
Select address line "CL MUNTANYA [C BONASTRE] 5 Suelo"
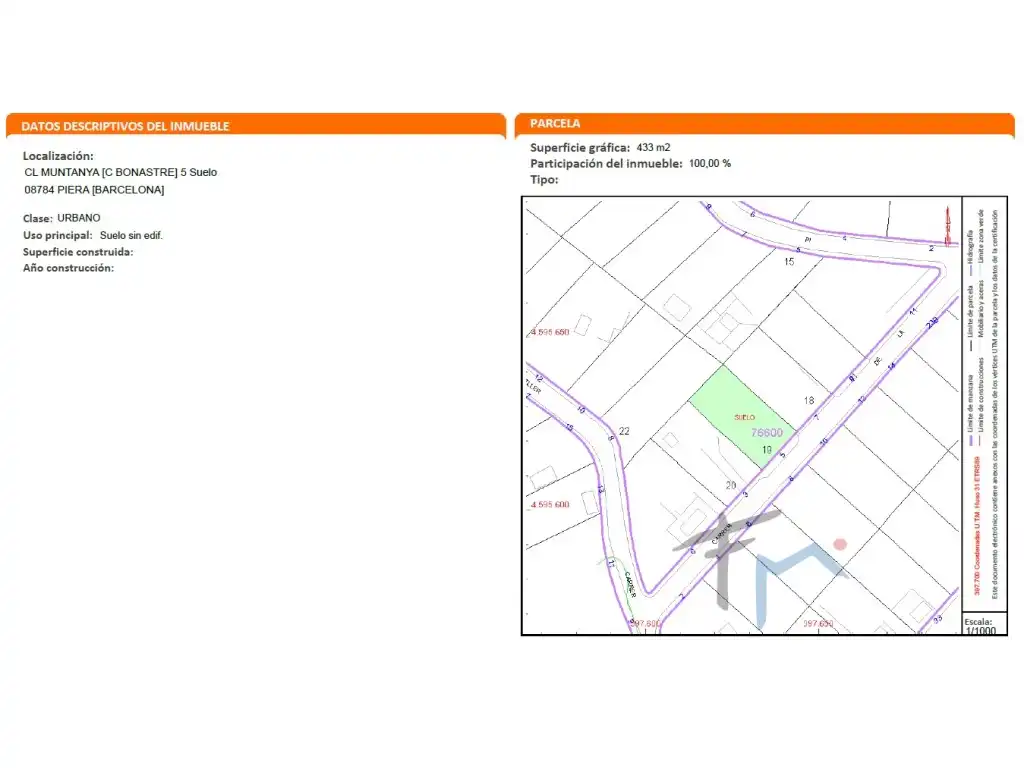[x=121, y=172]
